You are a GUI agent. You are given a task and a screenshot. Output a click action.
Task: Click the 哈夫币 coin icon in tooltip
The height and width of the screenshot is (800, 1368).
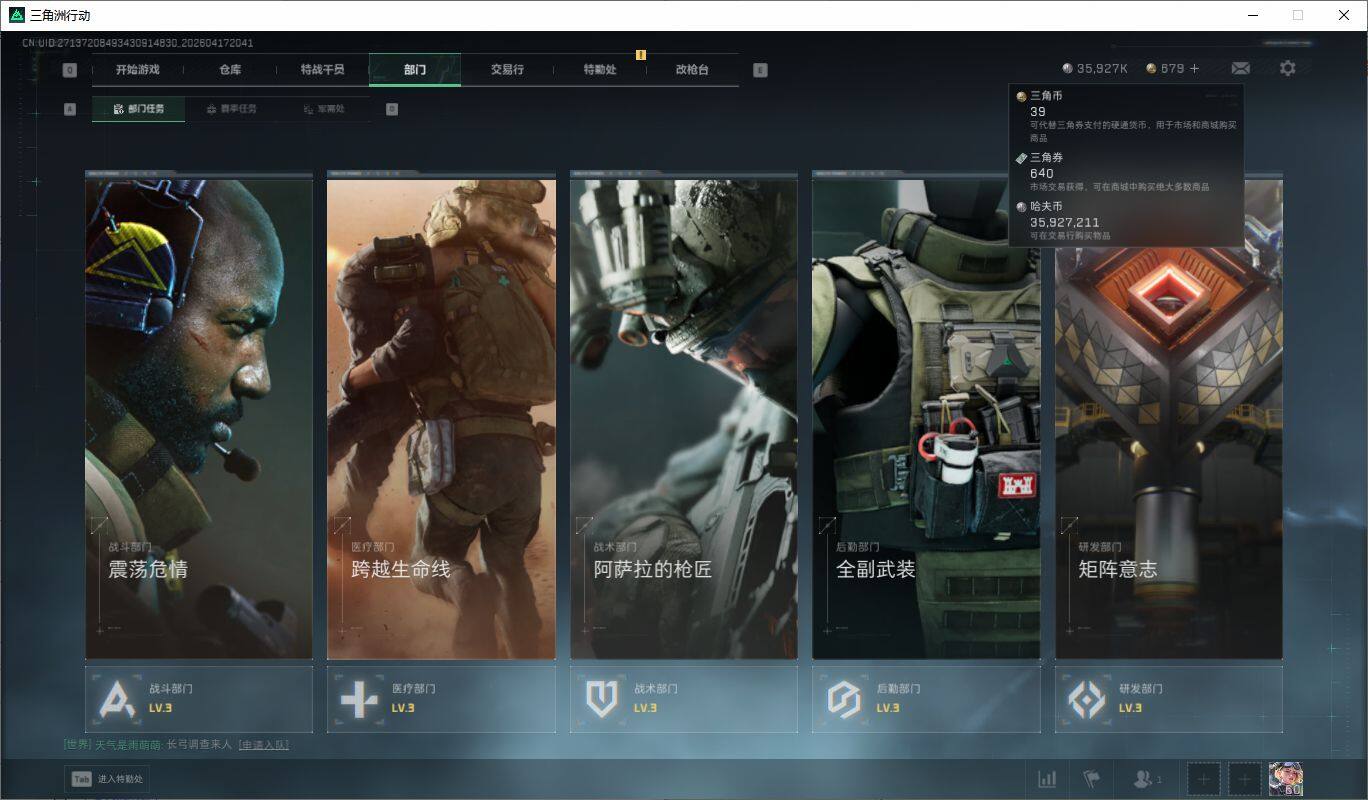(x=1021, y=207)
